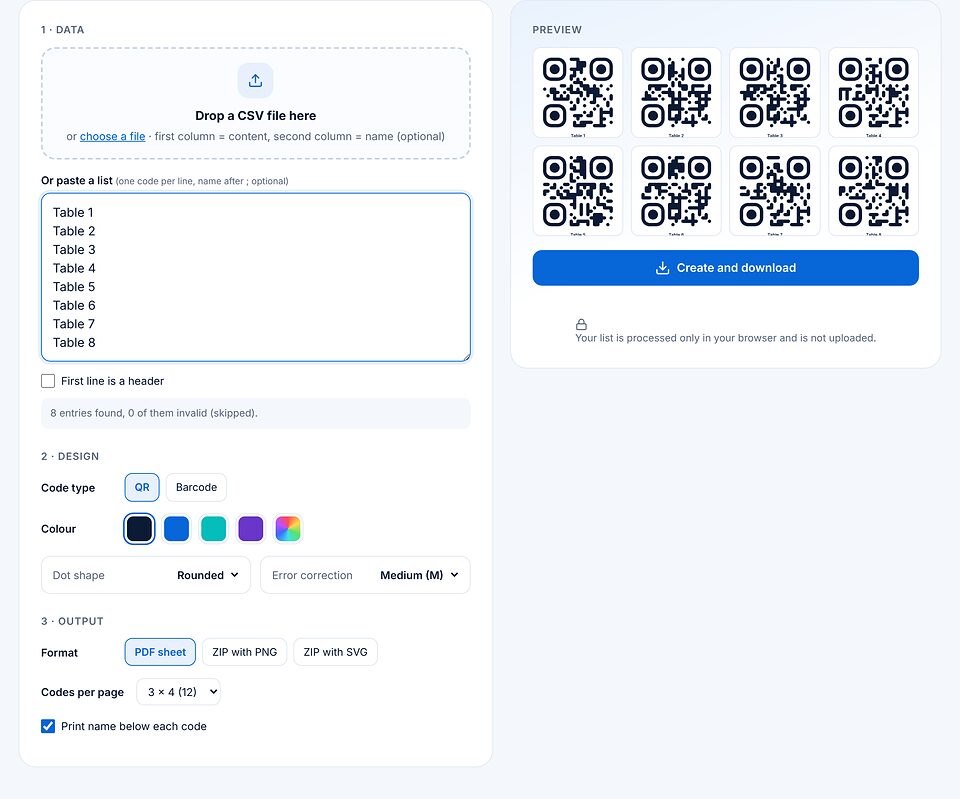Click the upload icon in drop zone
Image resolution: width=960 pixels, height=799 pixels.
[255, 81]
